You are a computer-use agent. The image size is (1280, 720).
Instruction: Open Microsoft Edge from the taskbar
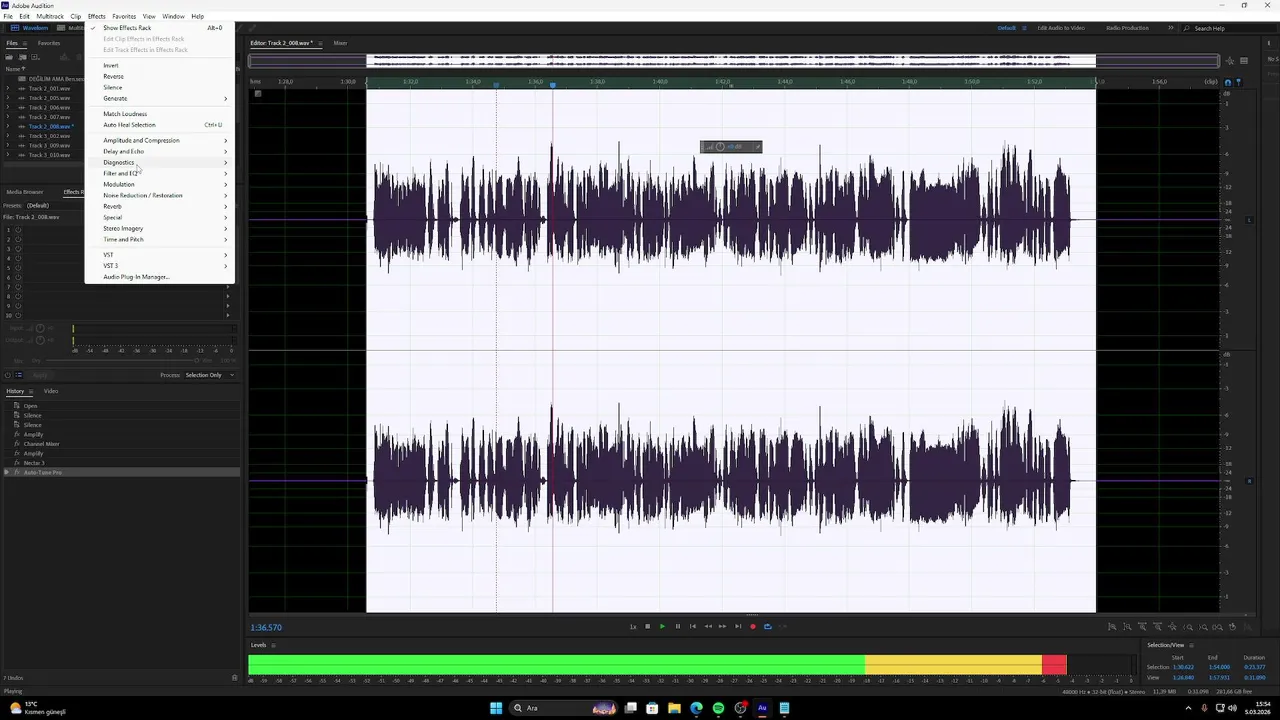(696, 708)
